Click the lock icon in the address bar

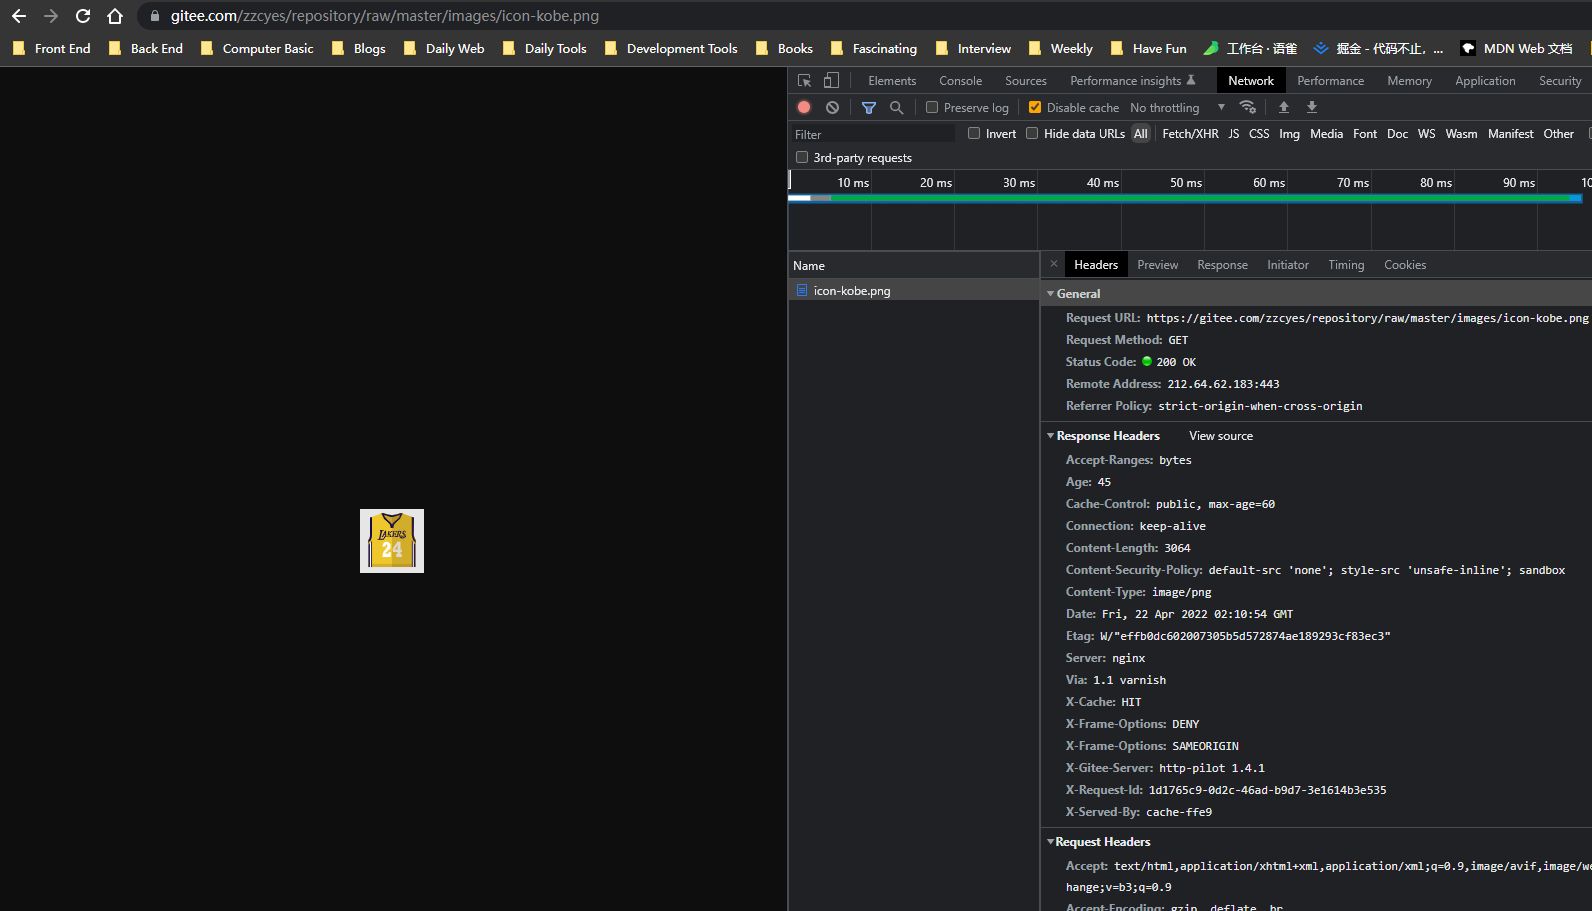pos(154,16)
